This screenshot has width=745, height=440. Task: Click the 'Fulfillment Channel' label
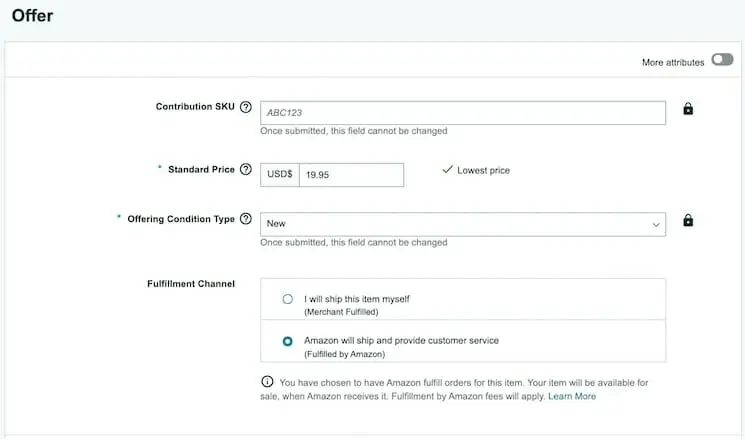(x=191, y=284)
